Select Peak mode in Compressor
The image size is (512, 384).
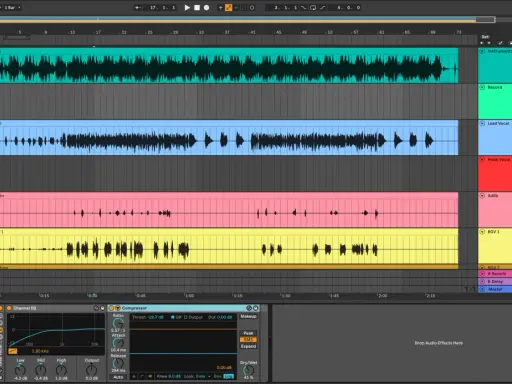(248, 333)
